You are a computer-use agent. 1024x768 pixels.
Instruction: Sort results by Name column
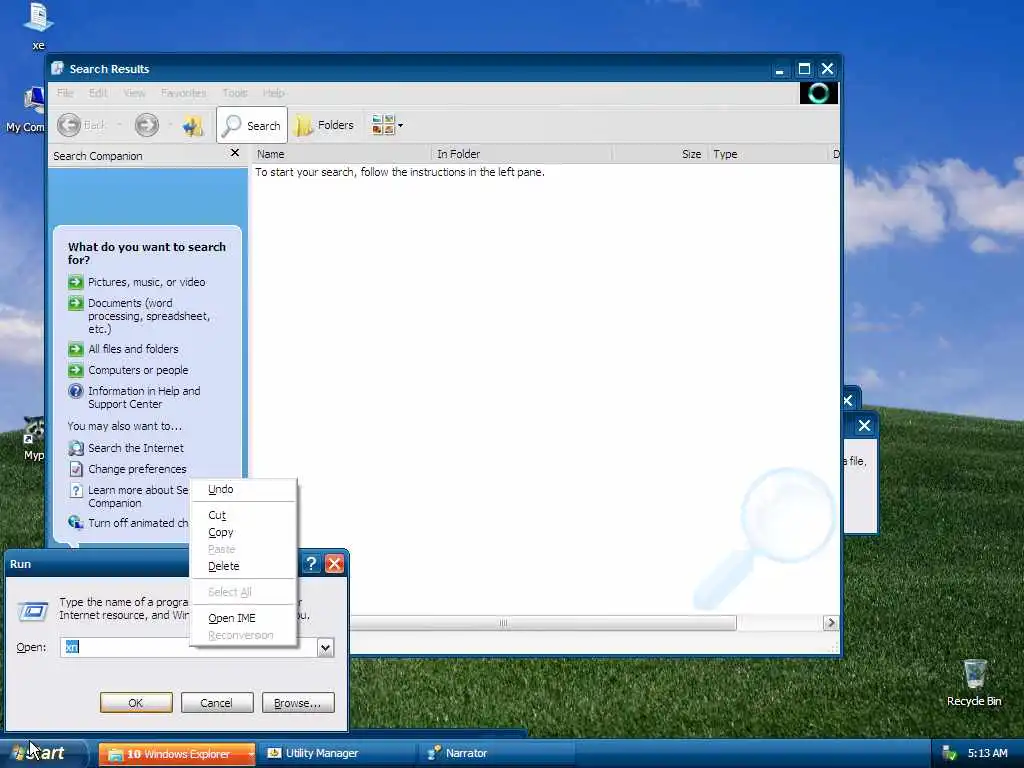click(341, 154)
